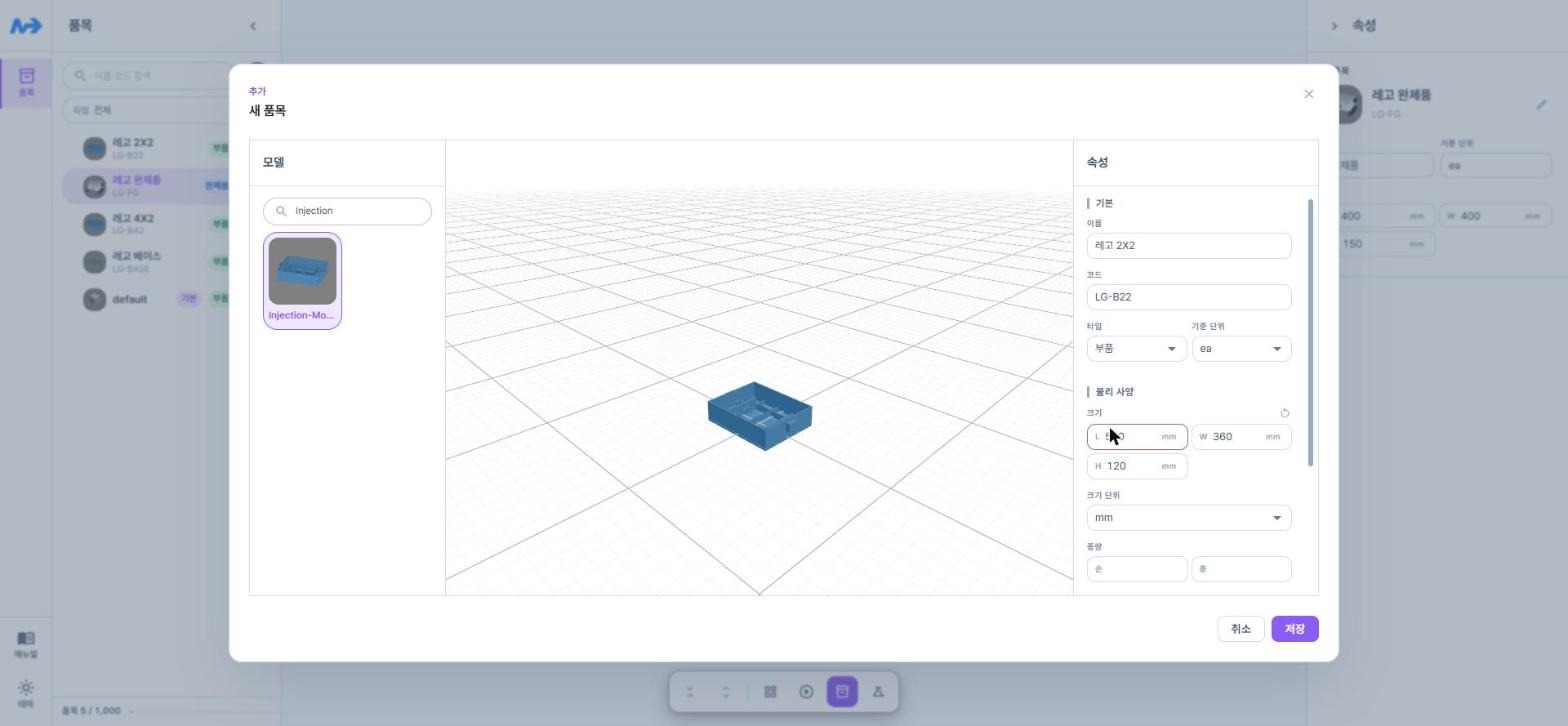This screenshot has width=1568, height=726.
Task: Close the 새 품목 dialog
Action: click(x=1309, y=94)
